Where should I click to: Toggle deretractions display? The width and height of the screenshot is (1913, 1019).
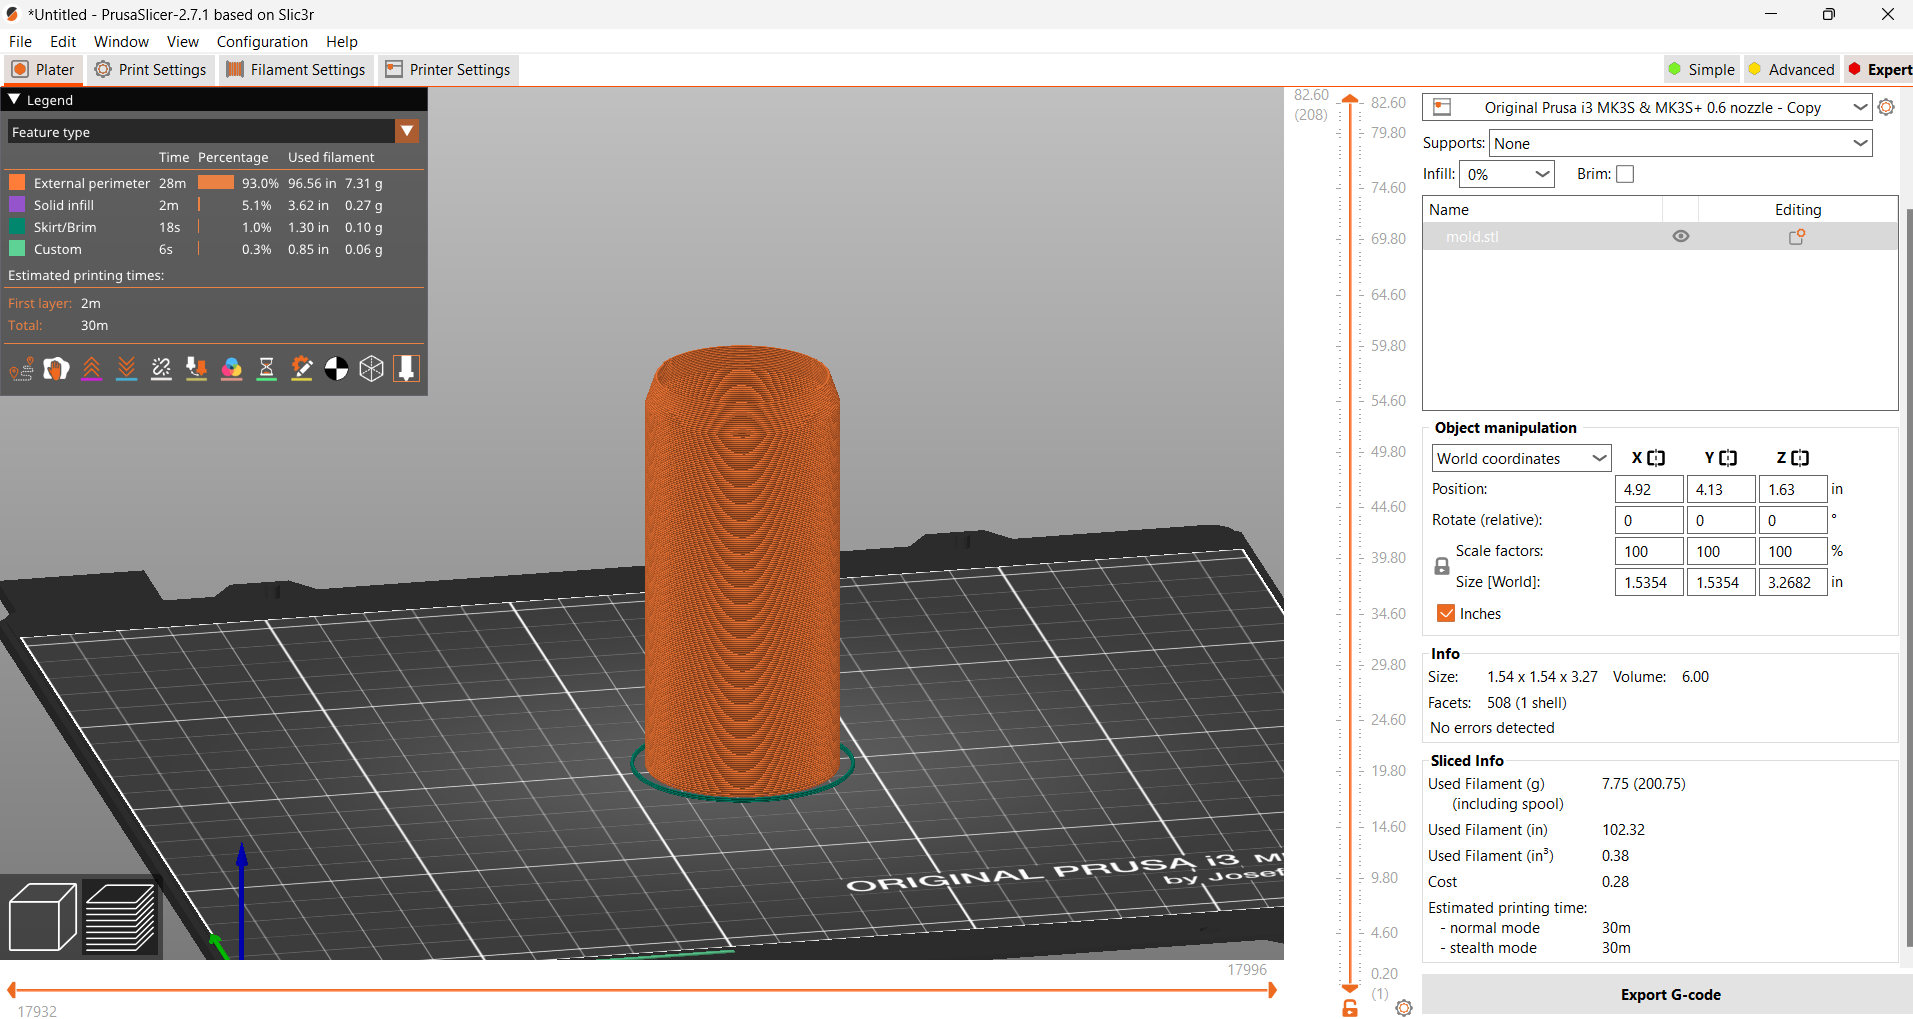click(x=126, y=368)
